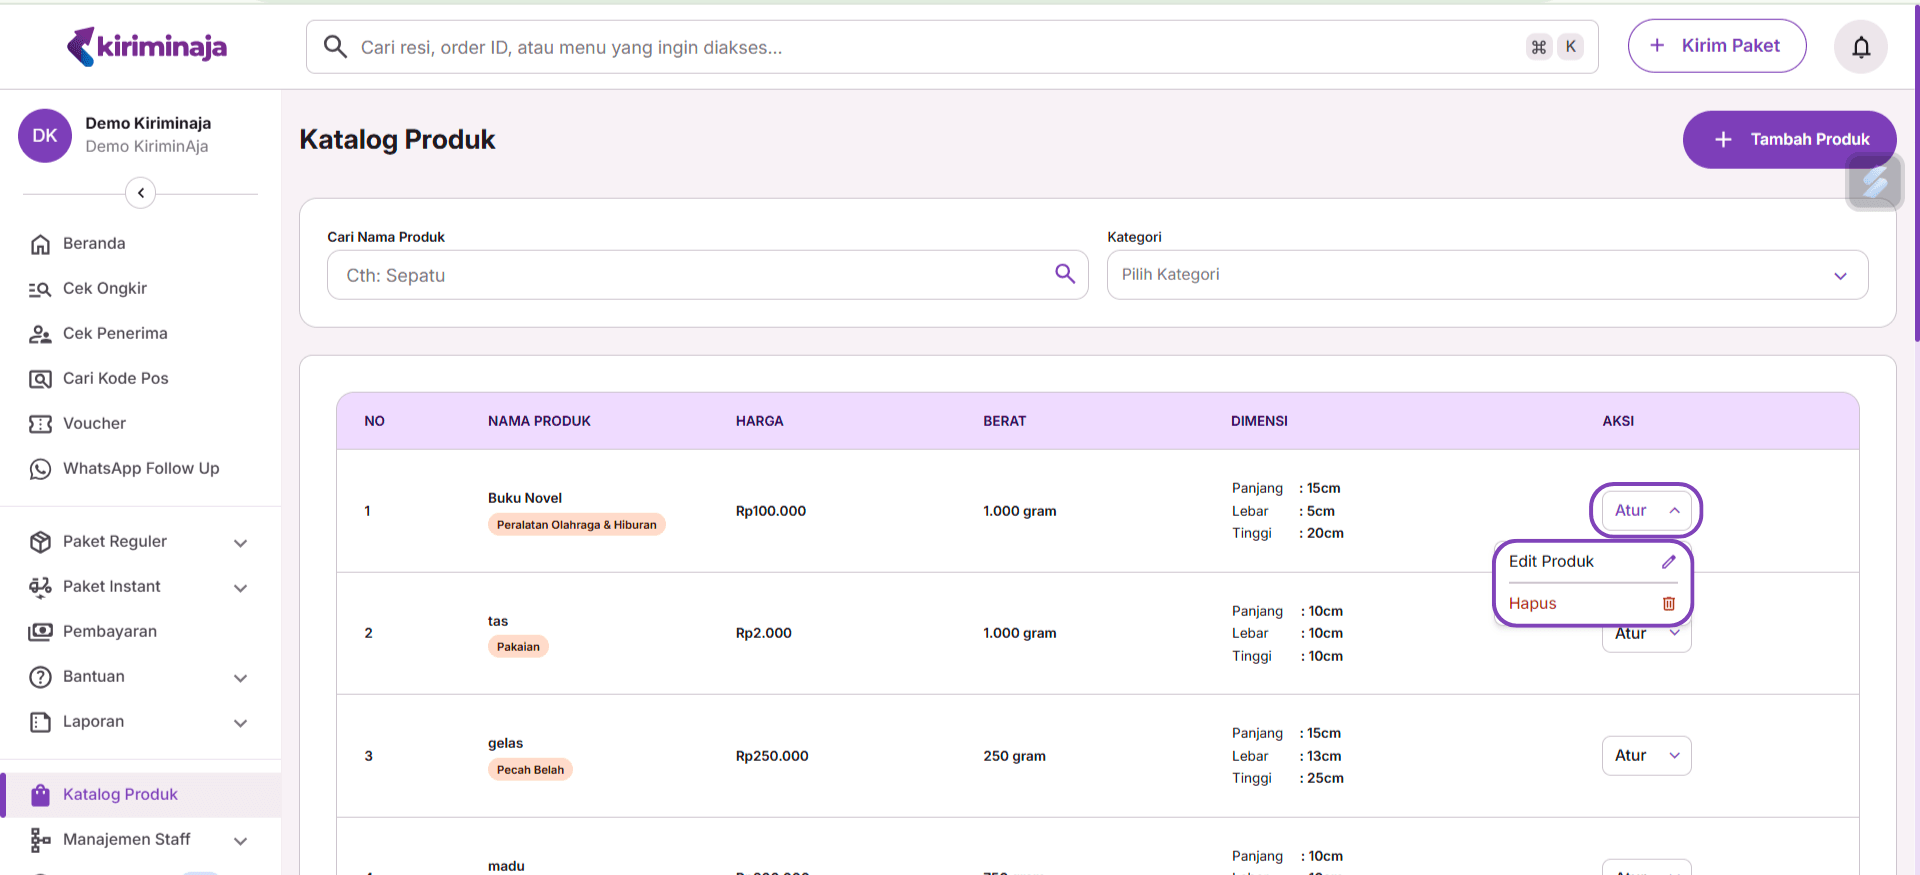Choose Hapus from the action menu
Screen dimensions: 1920x875
point(1533,604)
